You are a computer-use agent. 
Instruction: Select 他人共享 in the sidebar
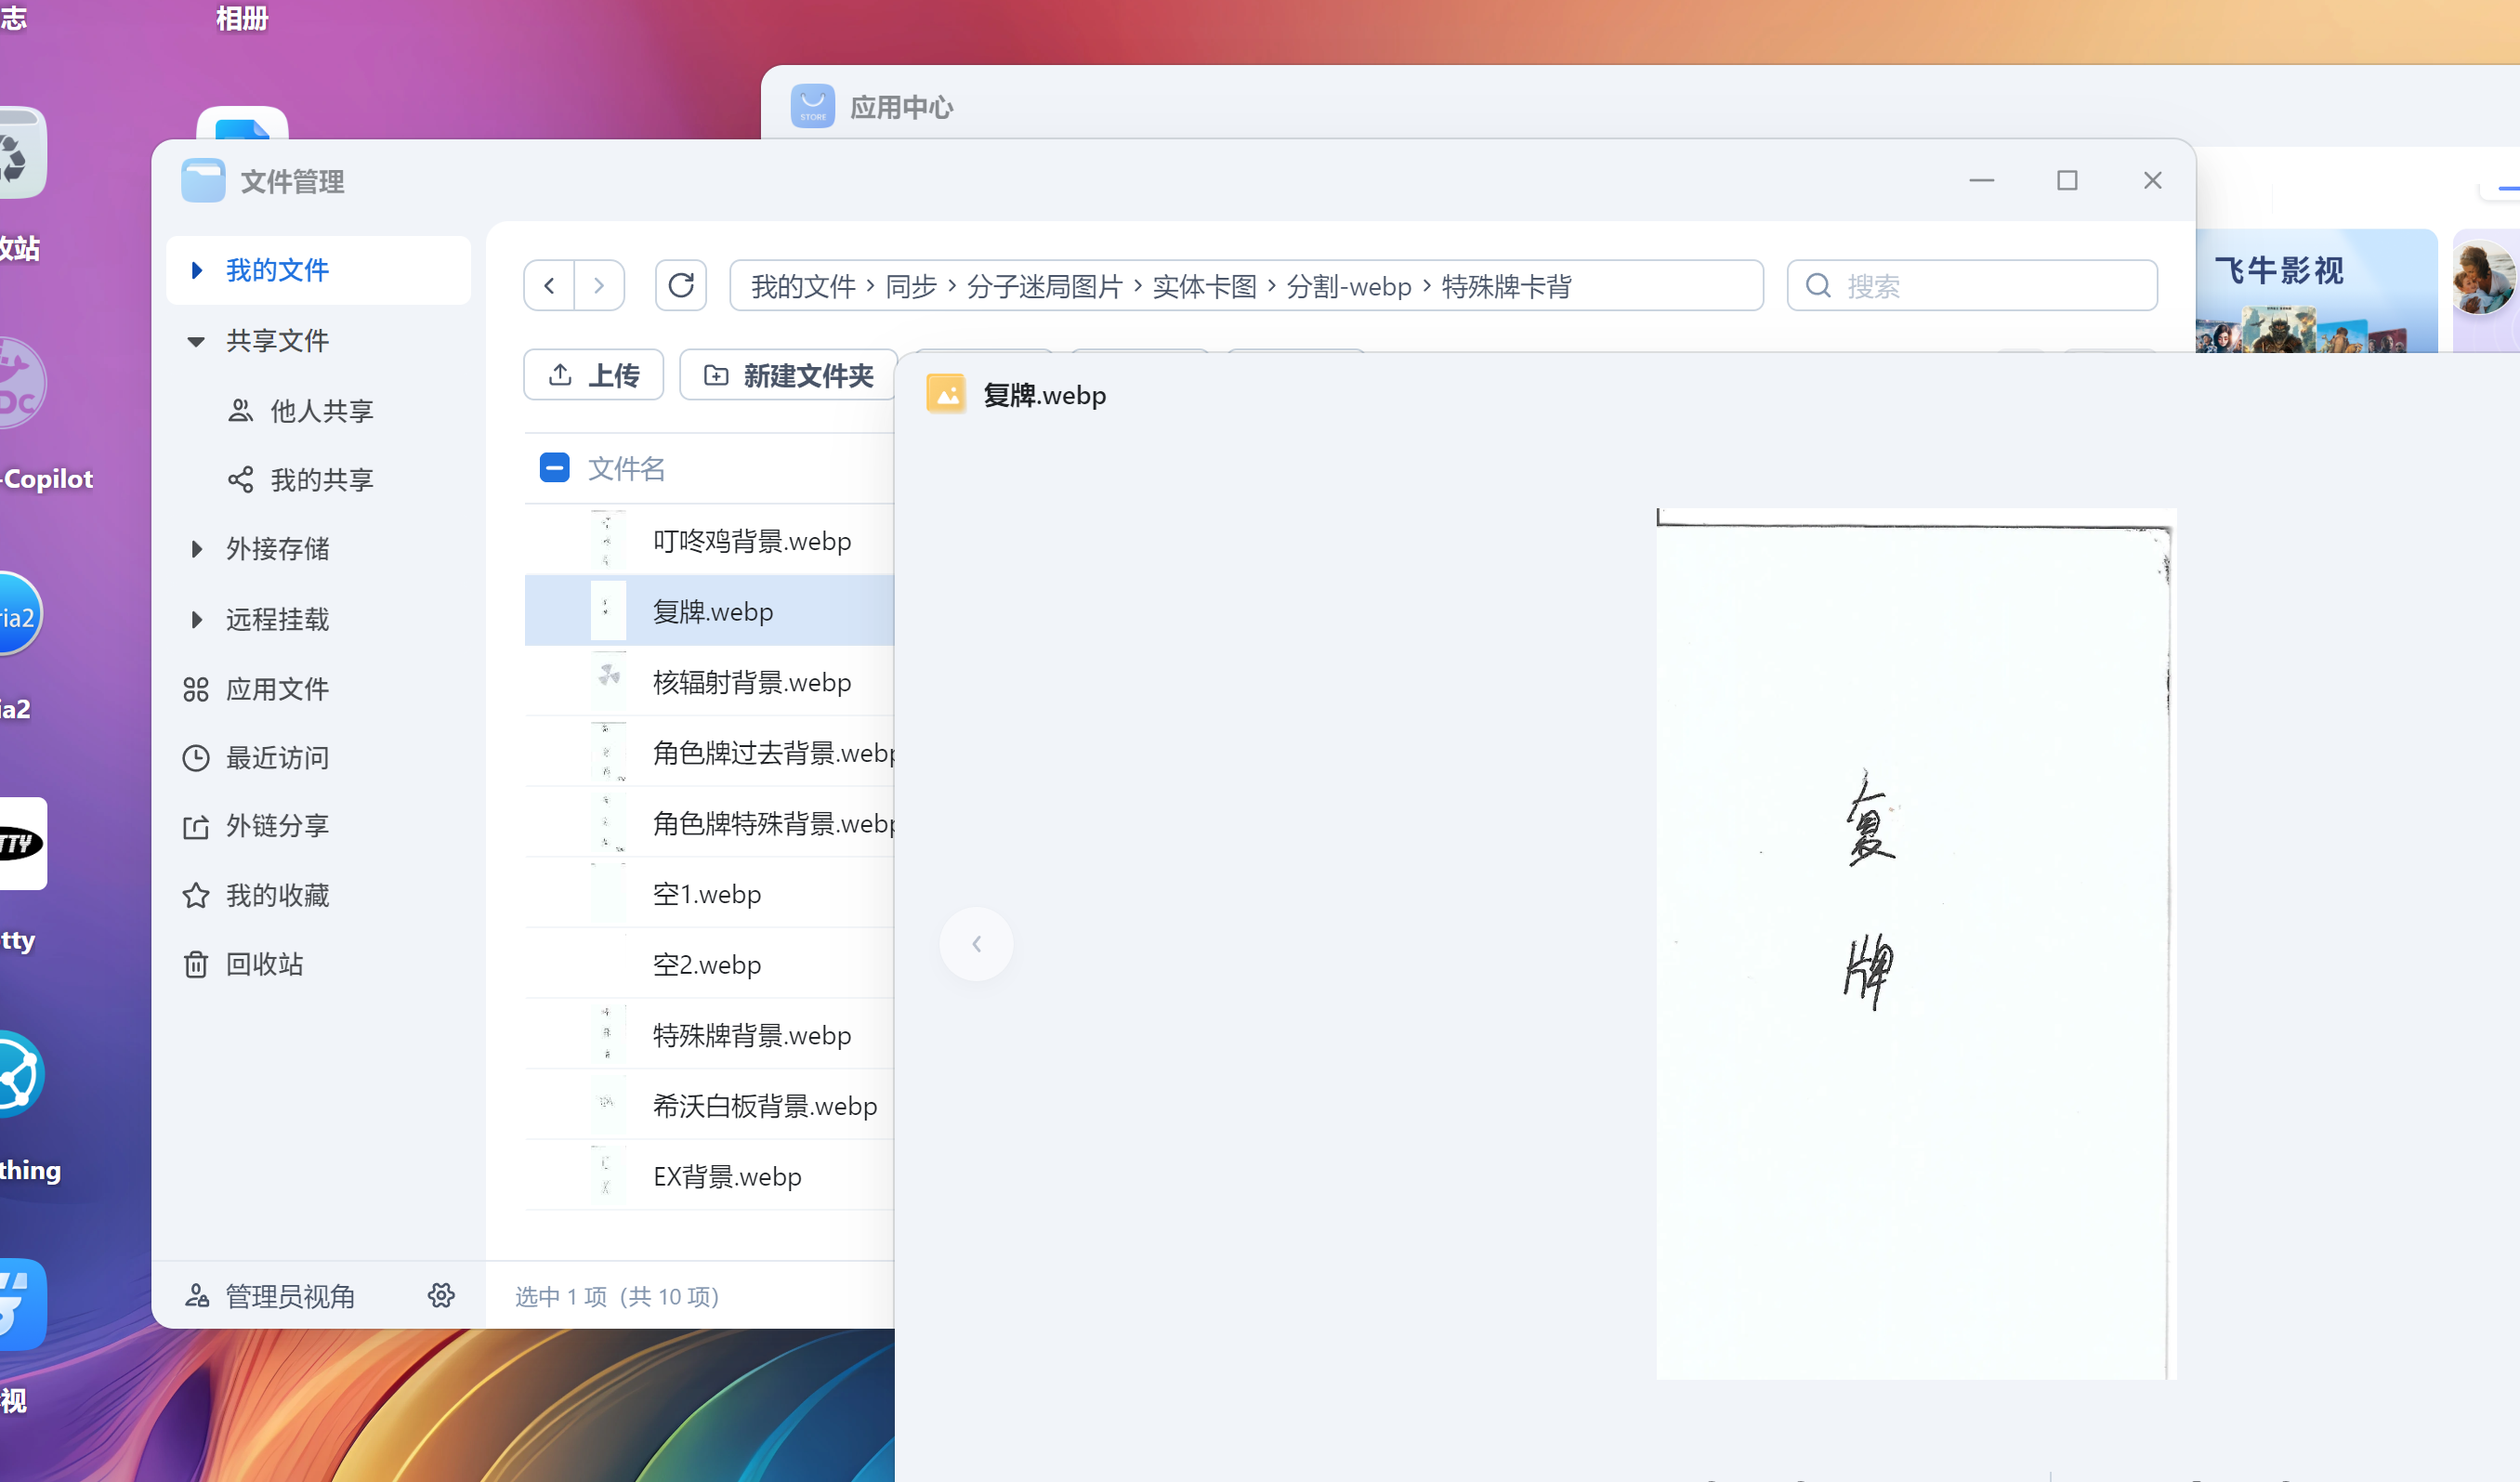[321, 411]
